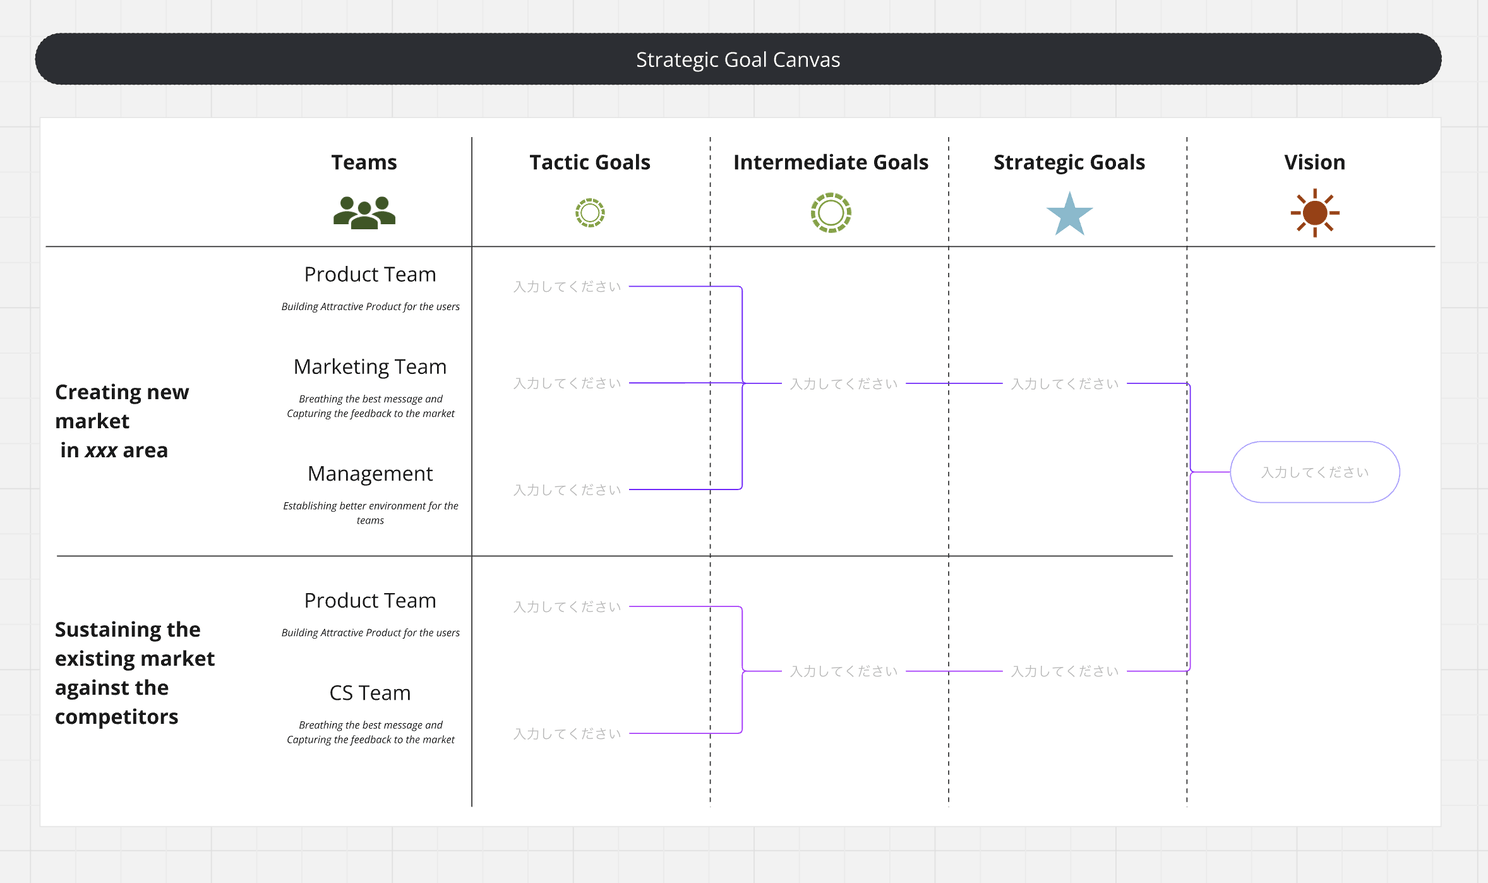Select the Intermediate Goals ring icon
Image resolution: width=1488 pixels, height=883 pixels.
(831, 213)
